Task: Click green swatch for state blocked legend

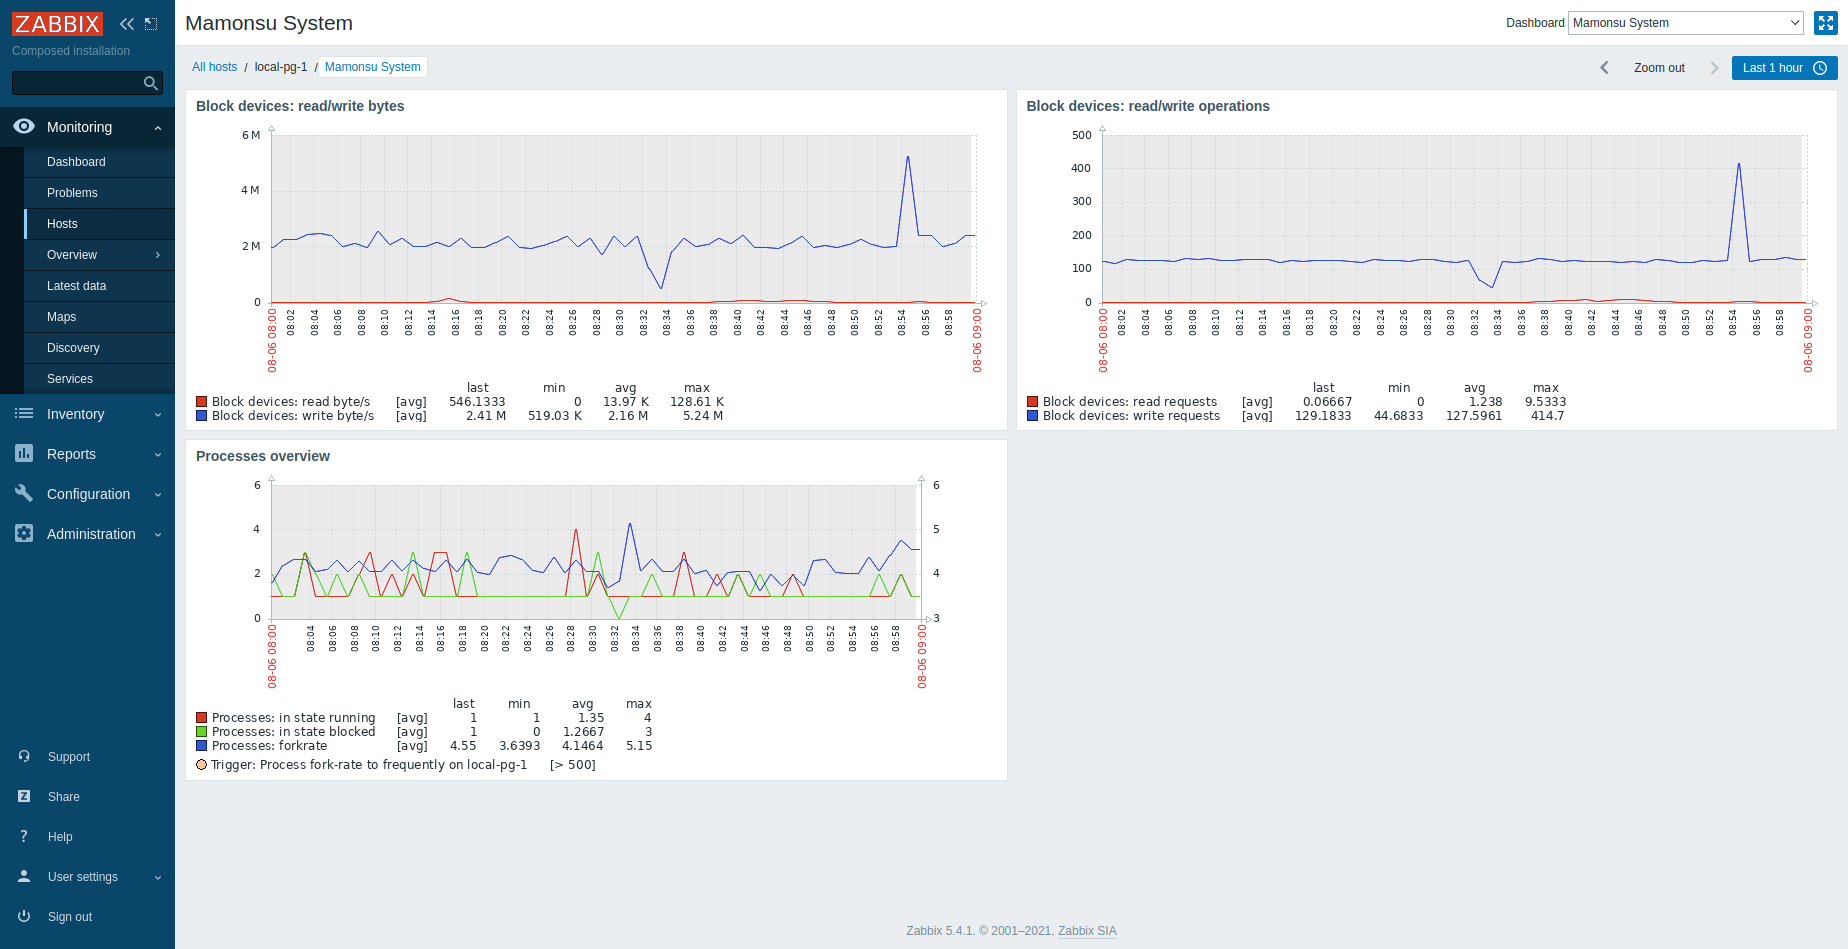Action: click(x=202, y=732)
